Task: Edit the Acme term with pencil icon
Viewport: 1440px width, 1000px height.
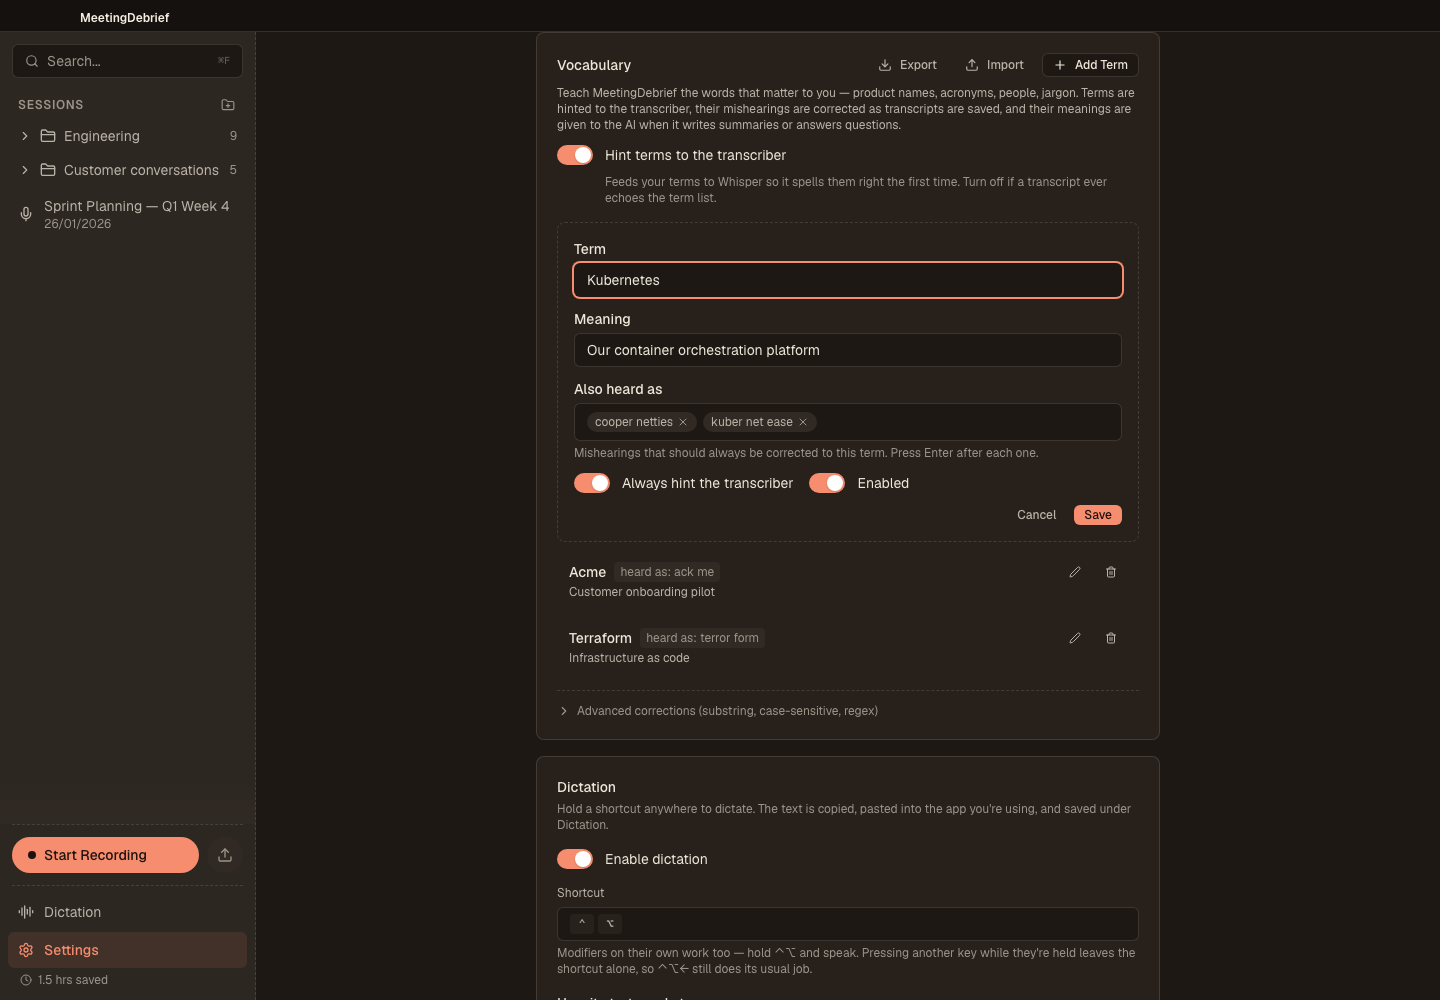Action: (1075, 572)
